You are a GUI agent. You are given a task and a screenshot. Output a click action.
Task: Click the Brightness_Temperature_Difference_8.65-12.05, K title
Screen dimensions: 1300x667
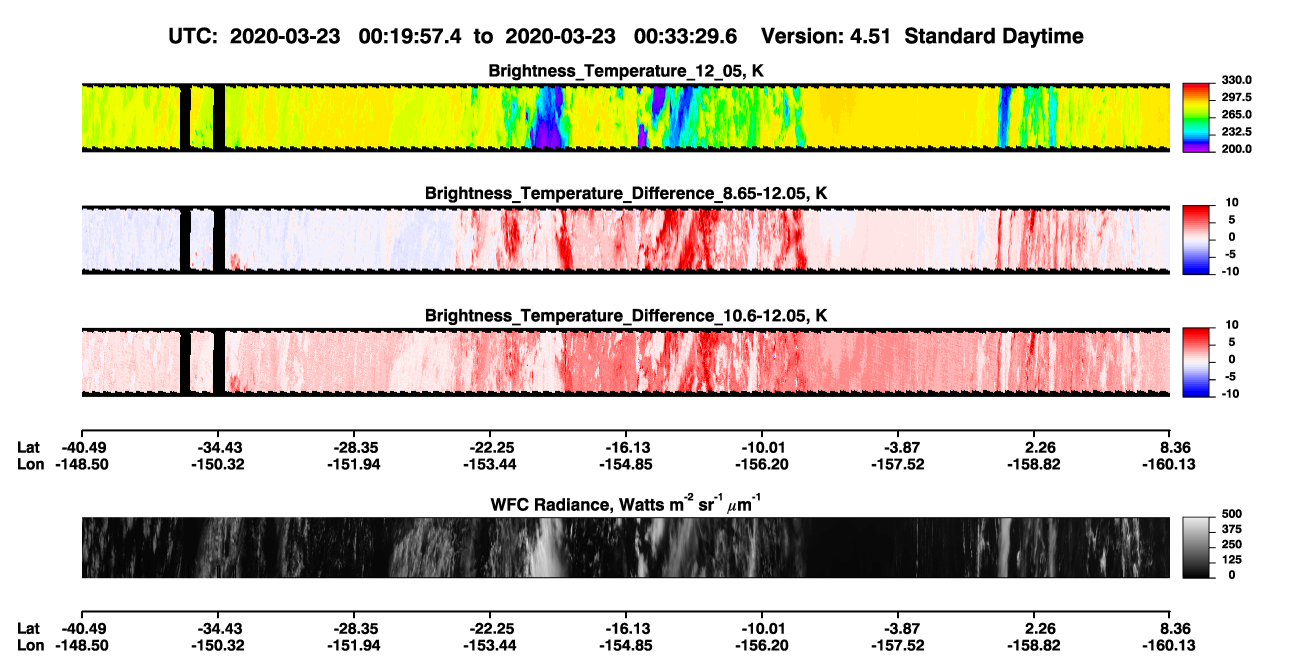point(625,193)
